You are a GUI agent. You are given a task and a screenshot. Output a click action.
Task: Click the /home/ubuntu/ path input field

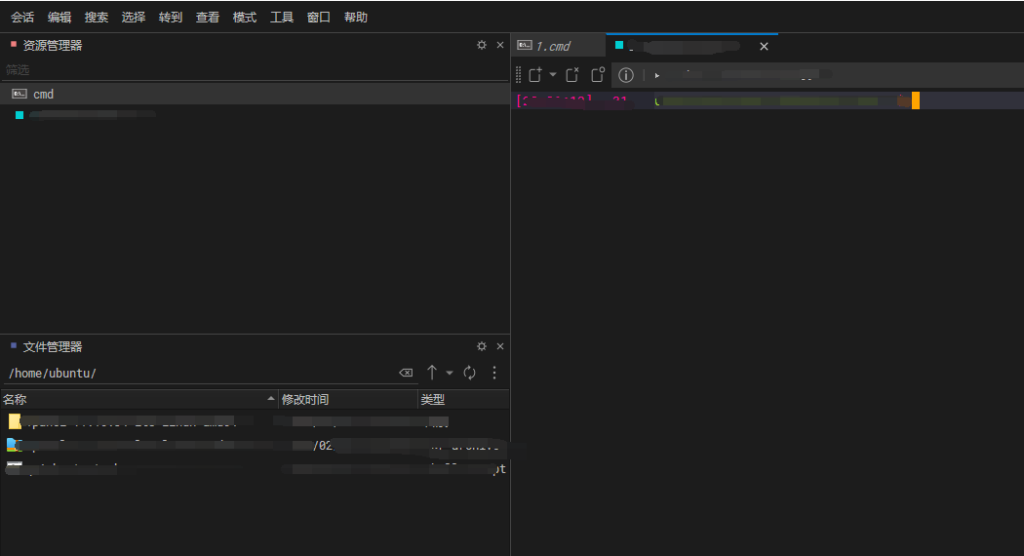coord(200,373)
